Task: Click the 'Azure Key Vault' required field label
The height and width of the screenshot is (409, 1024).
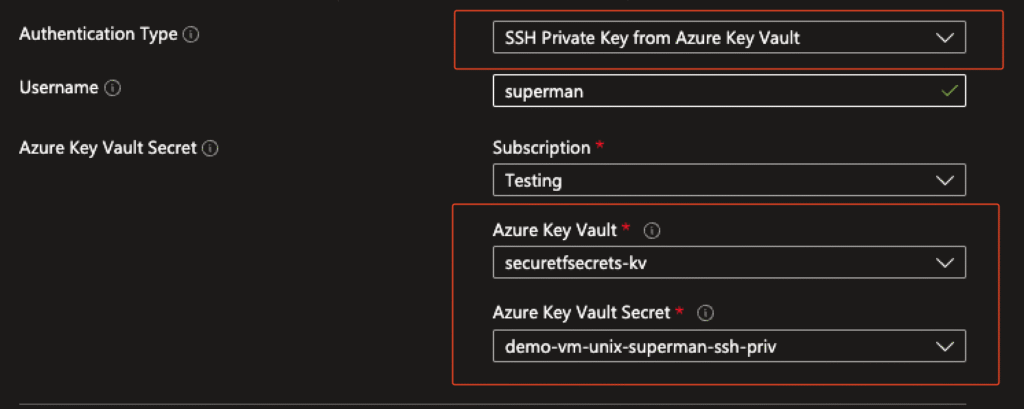Action: tap(554, 230)
